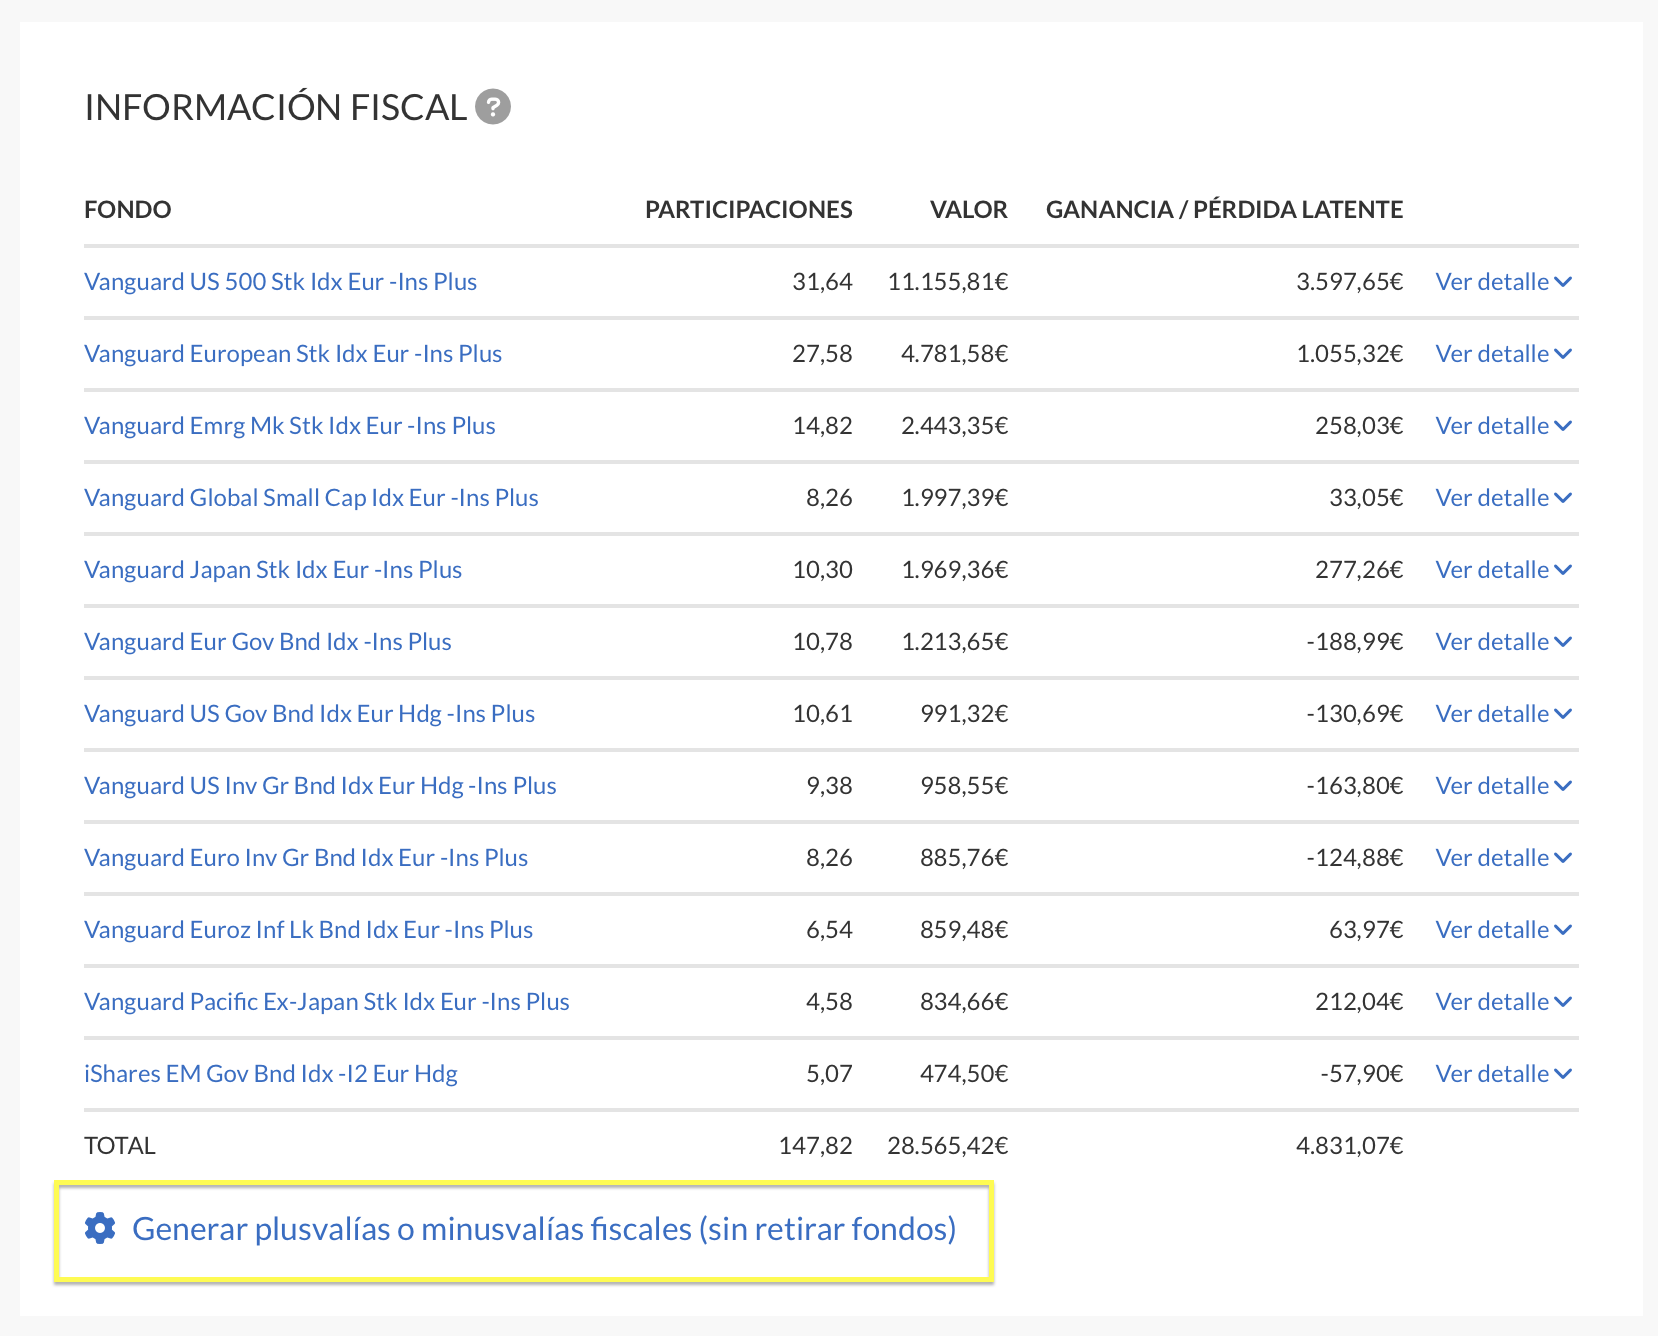Screen dimensions: 1658x1336
Task: Expand Ver detalle for iShares EM Gov Bnd
Action: point(1502,1073)
